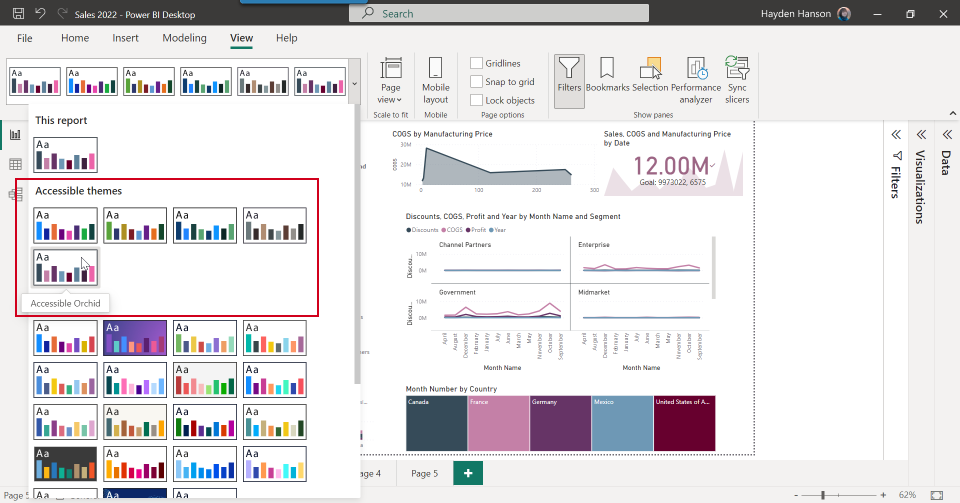Click the Profit legend entry
Viewport: 960px width, 503px height.
(x=476, y=230)
